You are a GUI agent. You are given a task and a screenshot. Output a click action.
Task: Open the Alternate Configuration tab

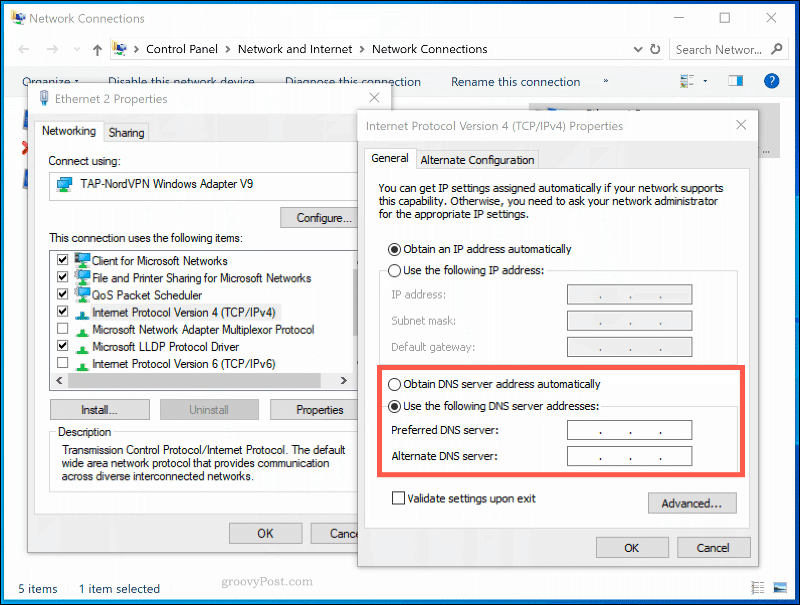point(478,160)
